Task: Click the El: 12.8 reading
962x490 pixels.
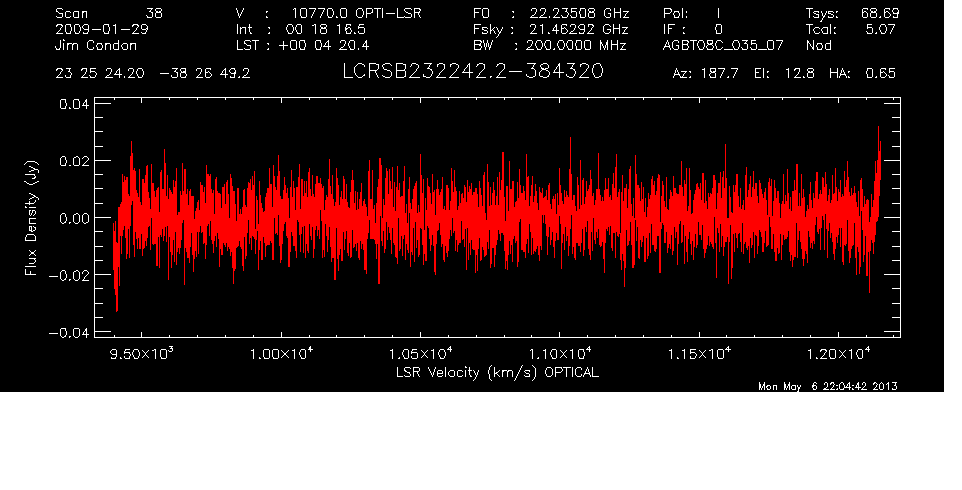Action: pyautogui.click(x=784, y=74)
